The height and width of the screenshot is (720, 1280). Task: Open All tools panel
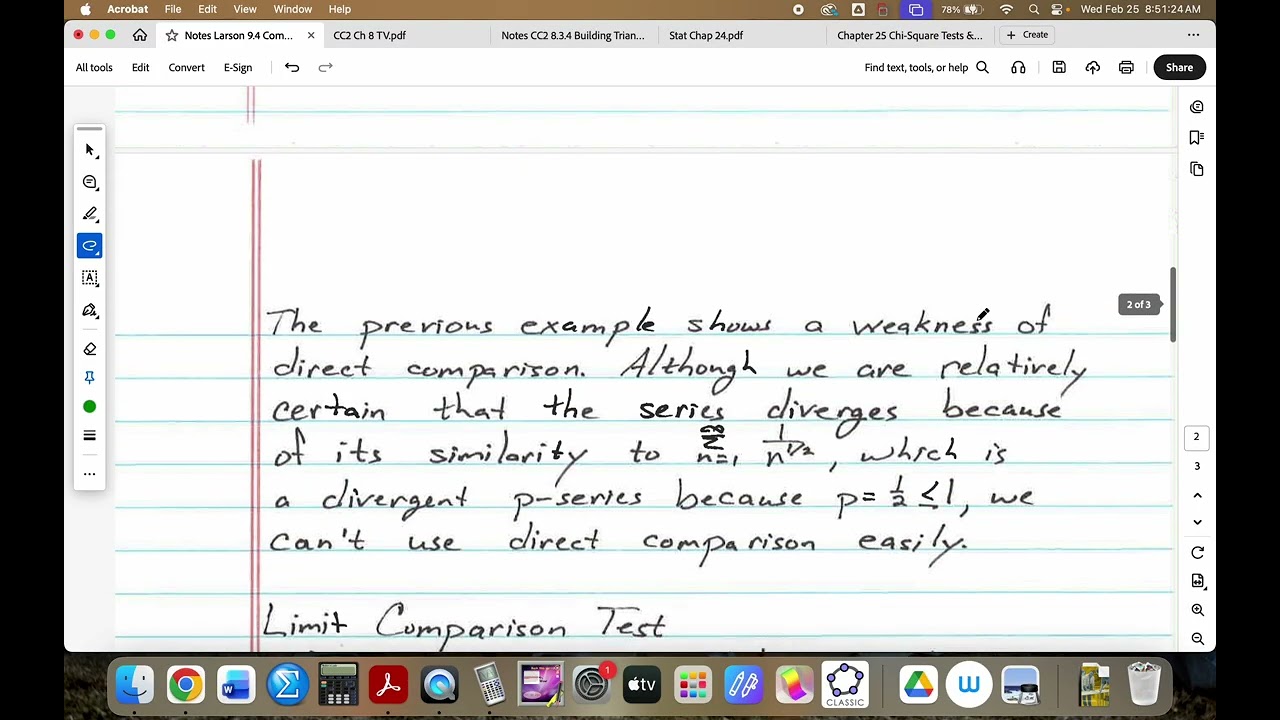pyautogui.click(x=94, y=67)
